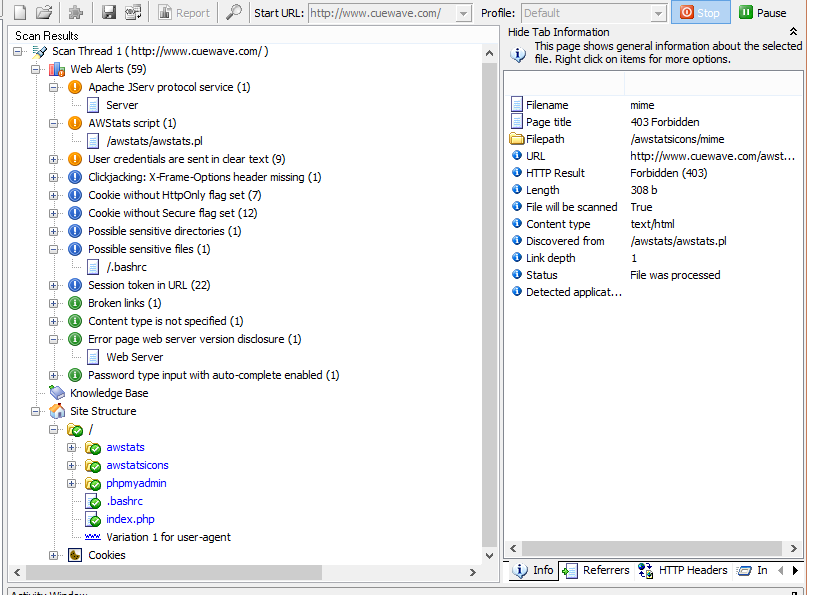The image size is (823, 595).
Task: Click the Scan Thread 1 icon
Action: pyautogui.click(x=39, y=51)
